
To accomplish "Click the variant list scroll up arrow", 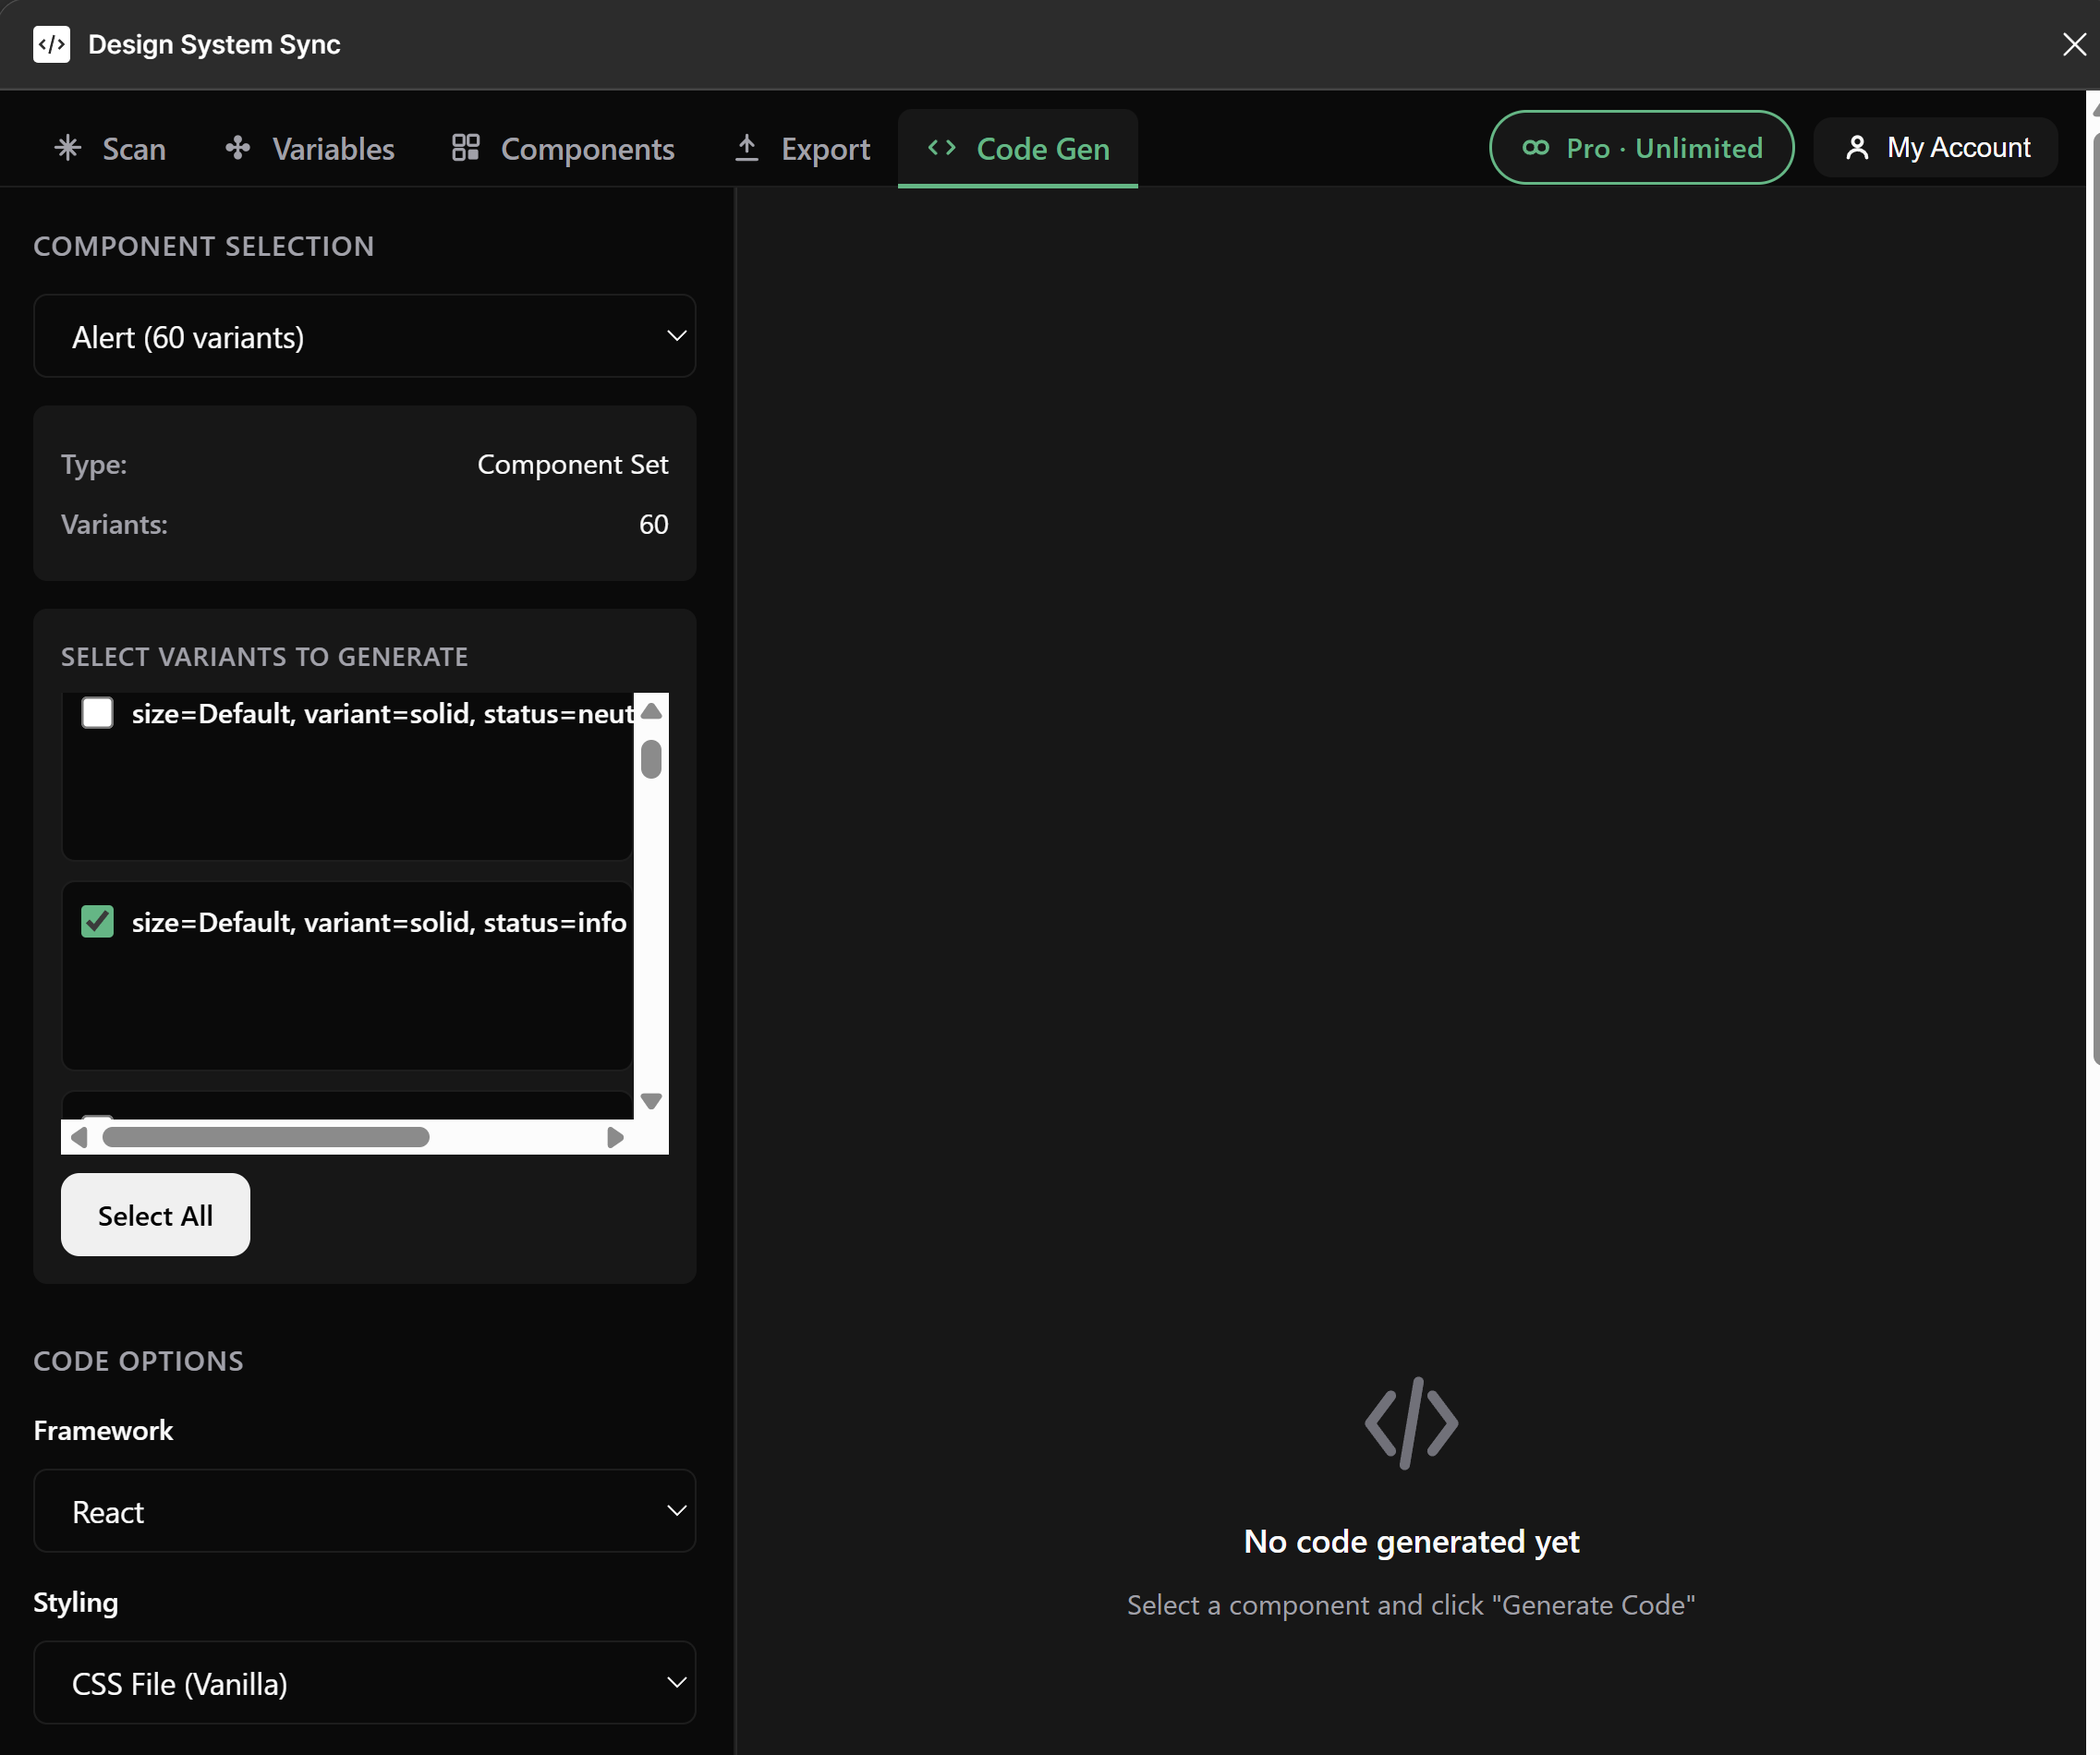I will coord(651,711).
